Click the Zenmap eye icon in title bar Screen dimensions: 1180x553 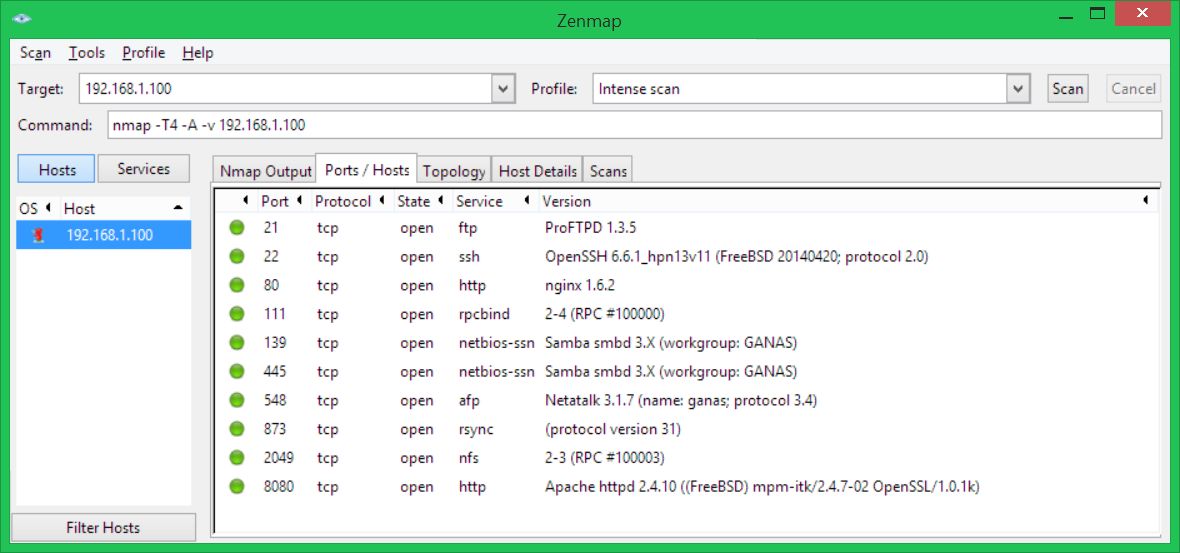pyautogui.click(x=22, y=18)
